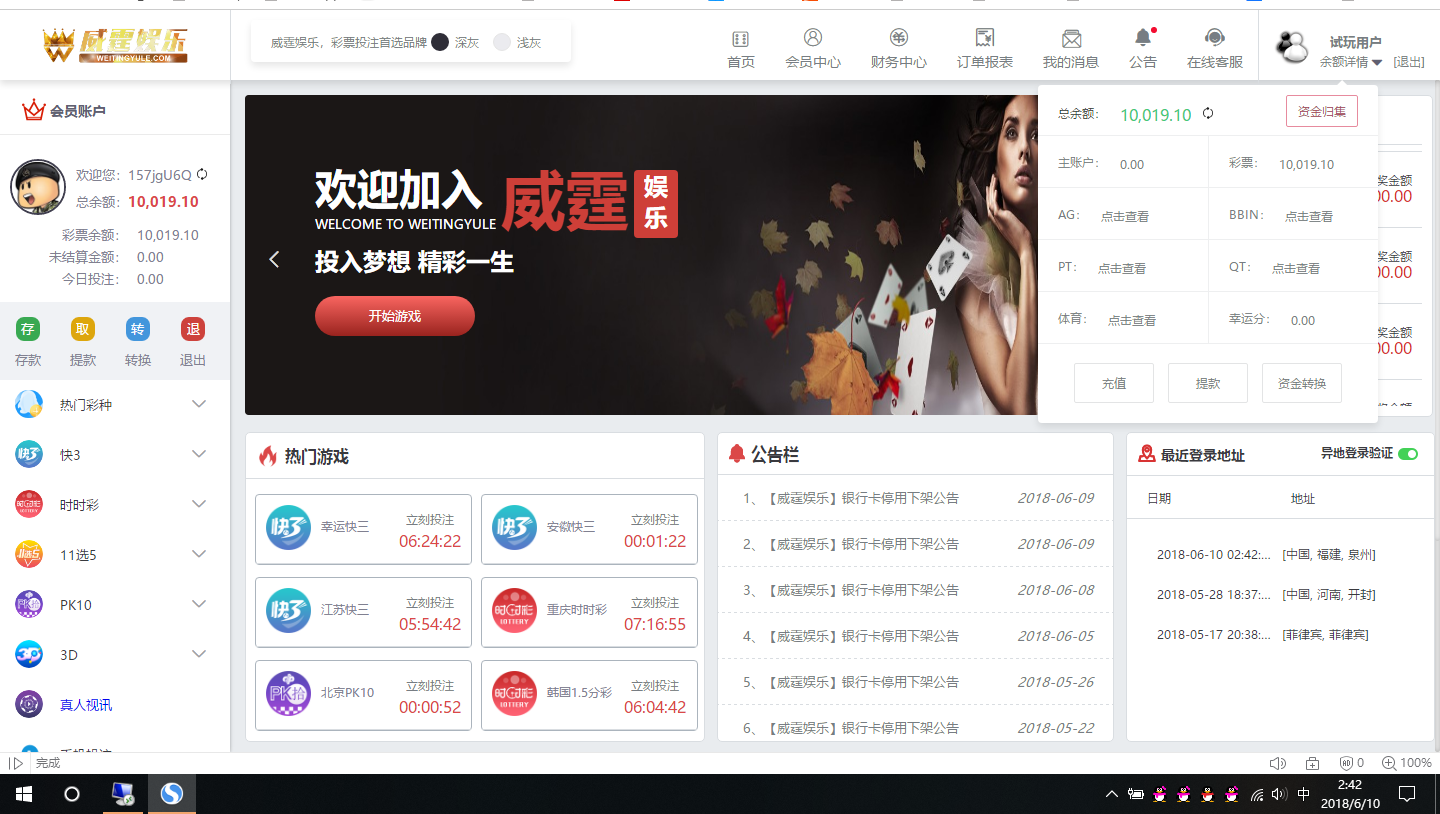Screen dimensions: 1440x814
Task: Click the yellow 提款 withdraw icon
Action: pos(83,329)
